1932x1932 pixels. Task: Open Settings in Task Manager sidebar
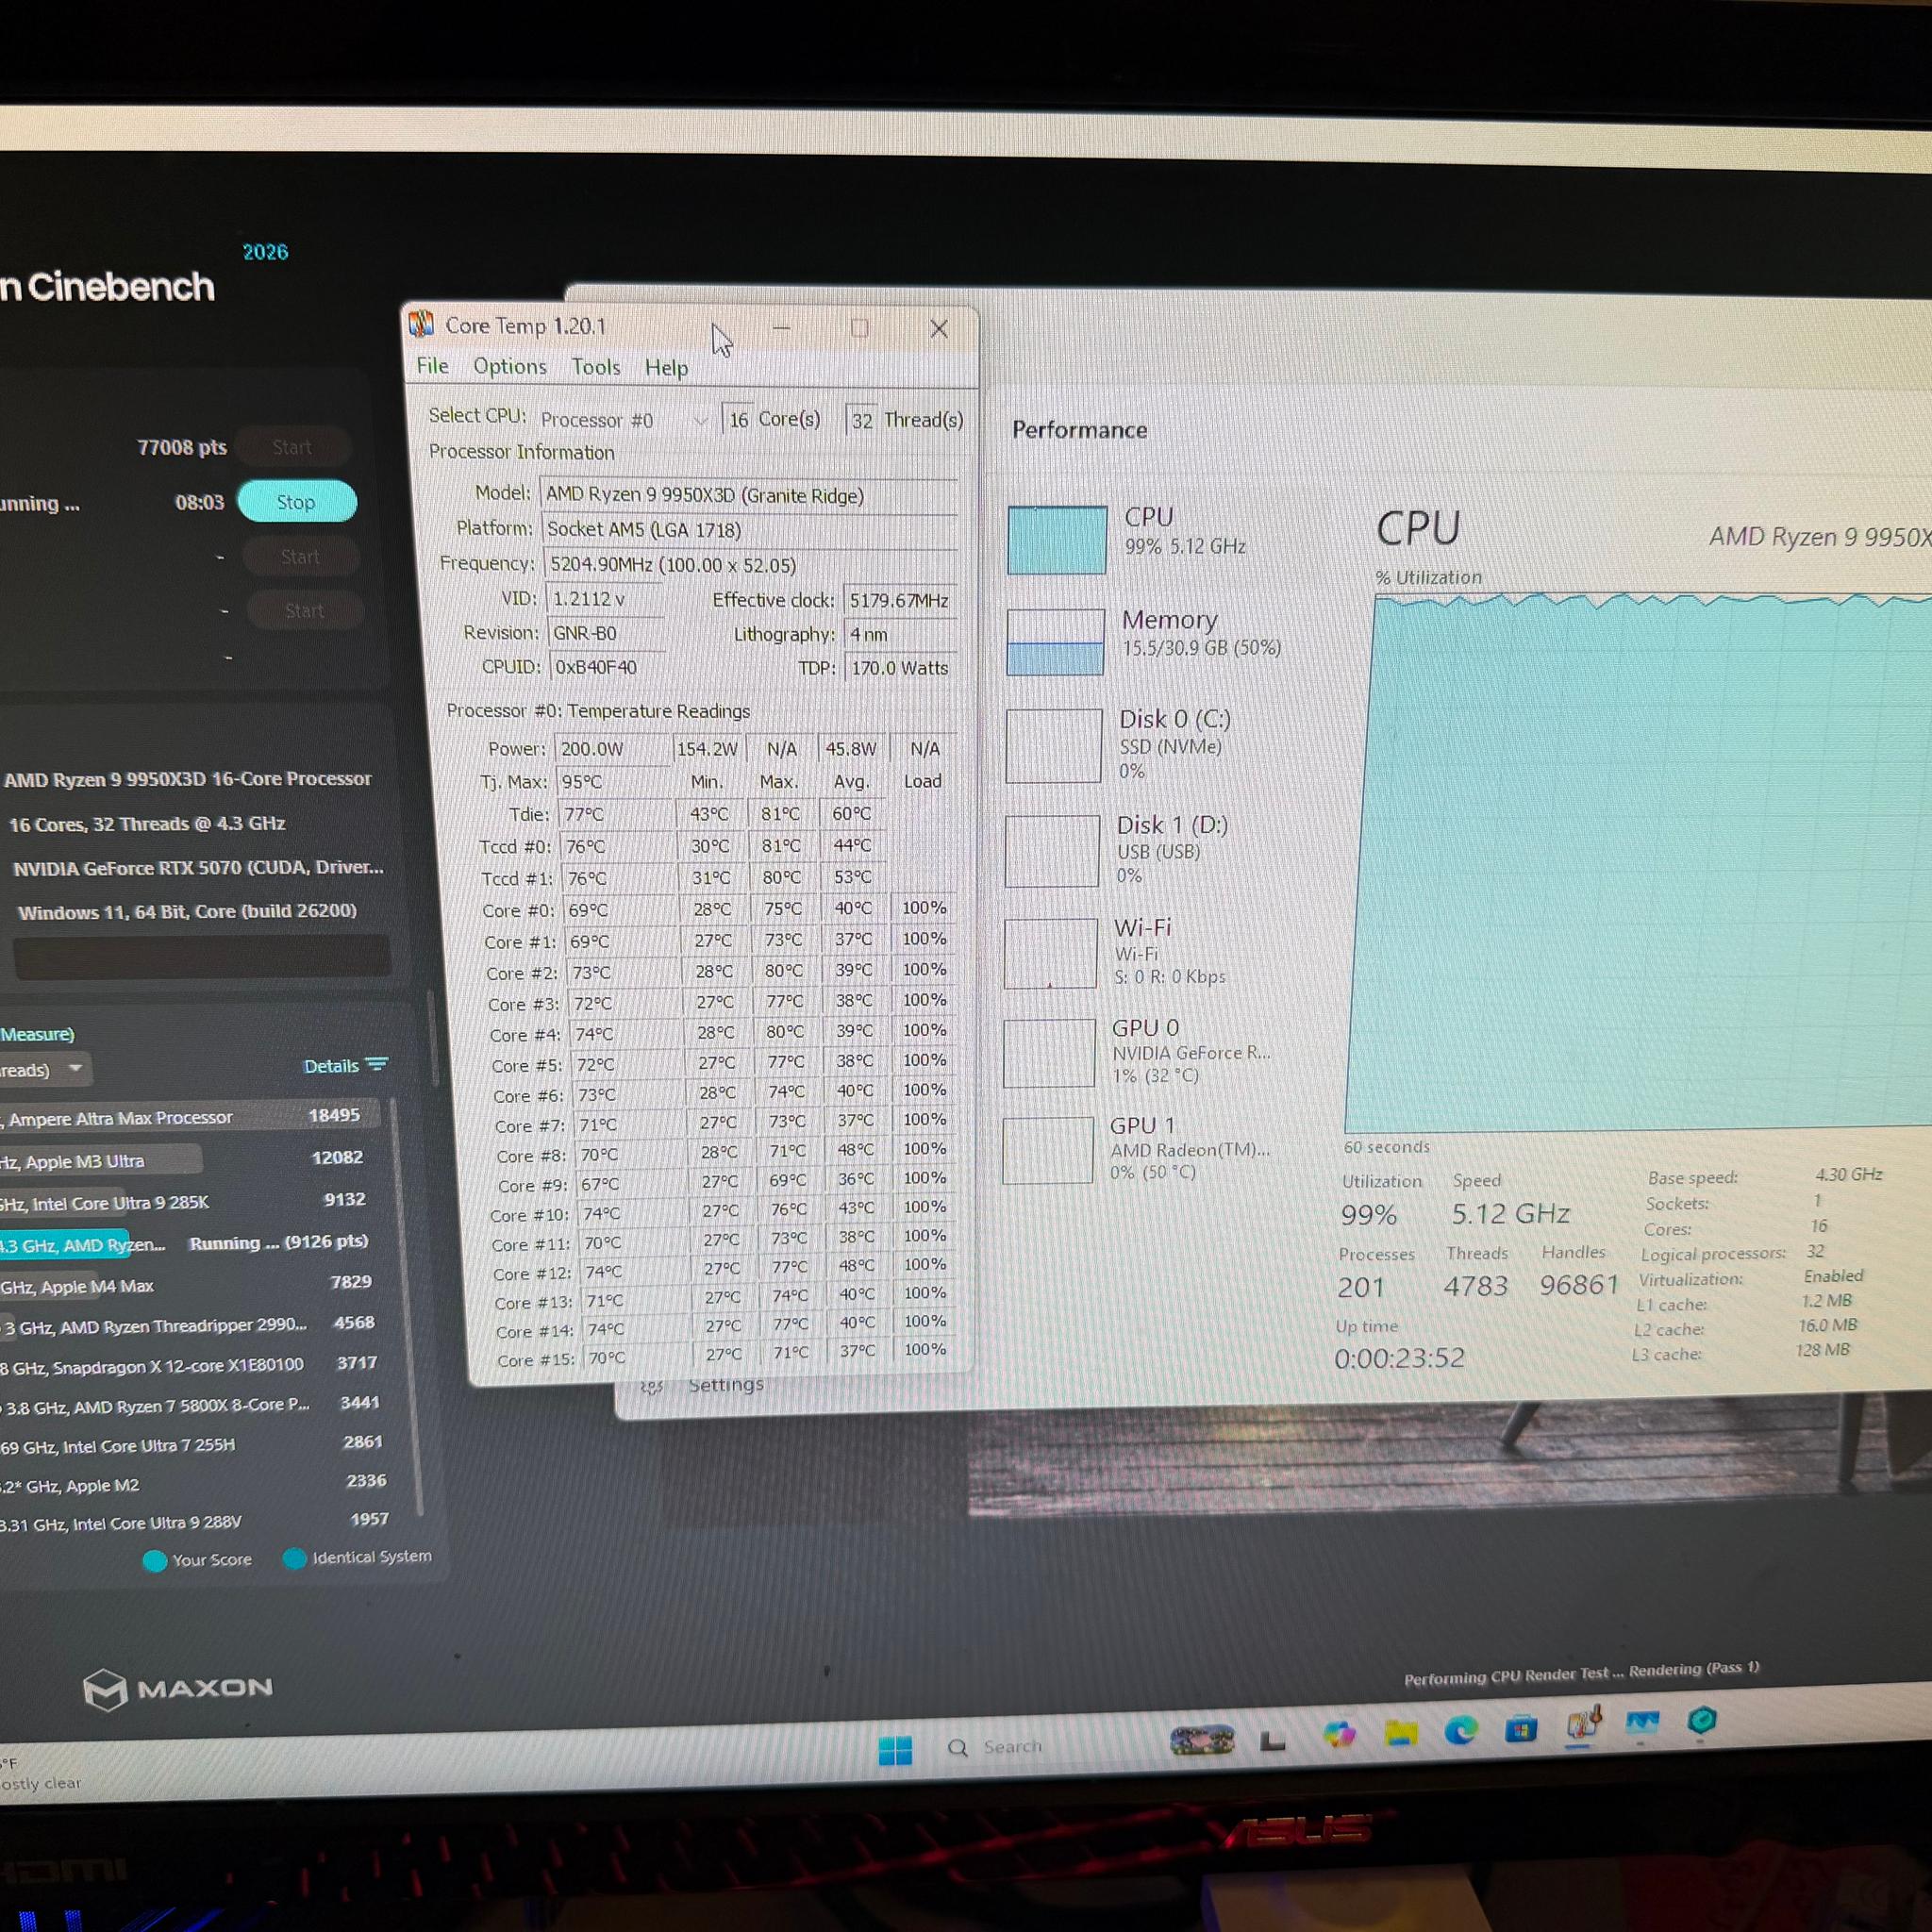726,1385
